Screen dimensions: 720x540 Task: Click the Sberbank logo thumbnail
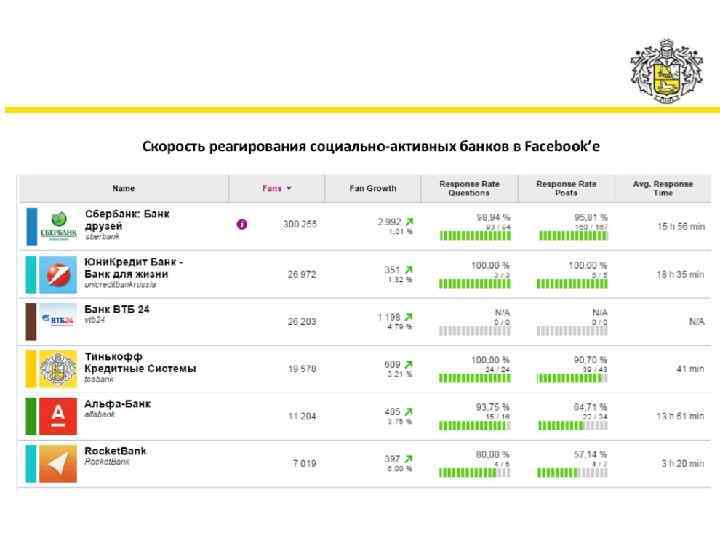pyautogui.click(x=58, y=226)
